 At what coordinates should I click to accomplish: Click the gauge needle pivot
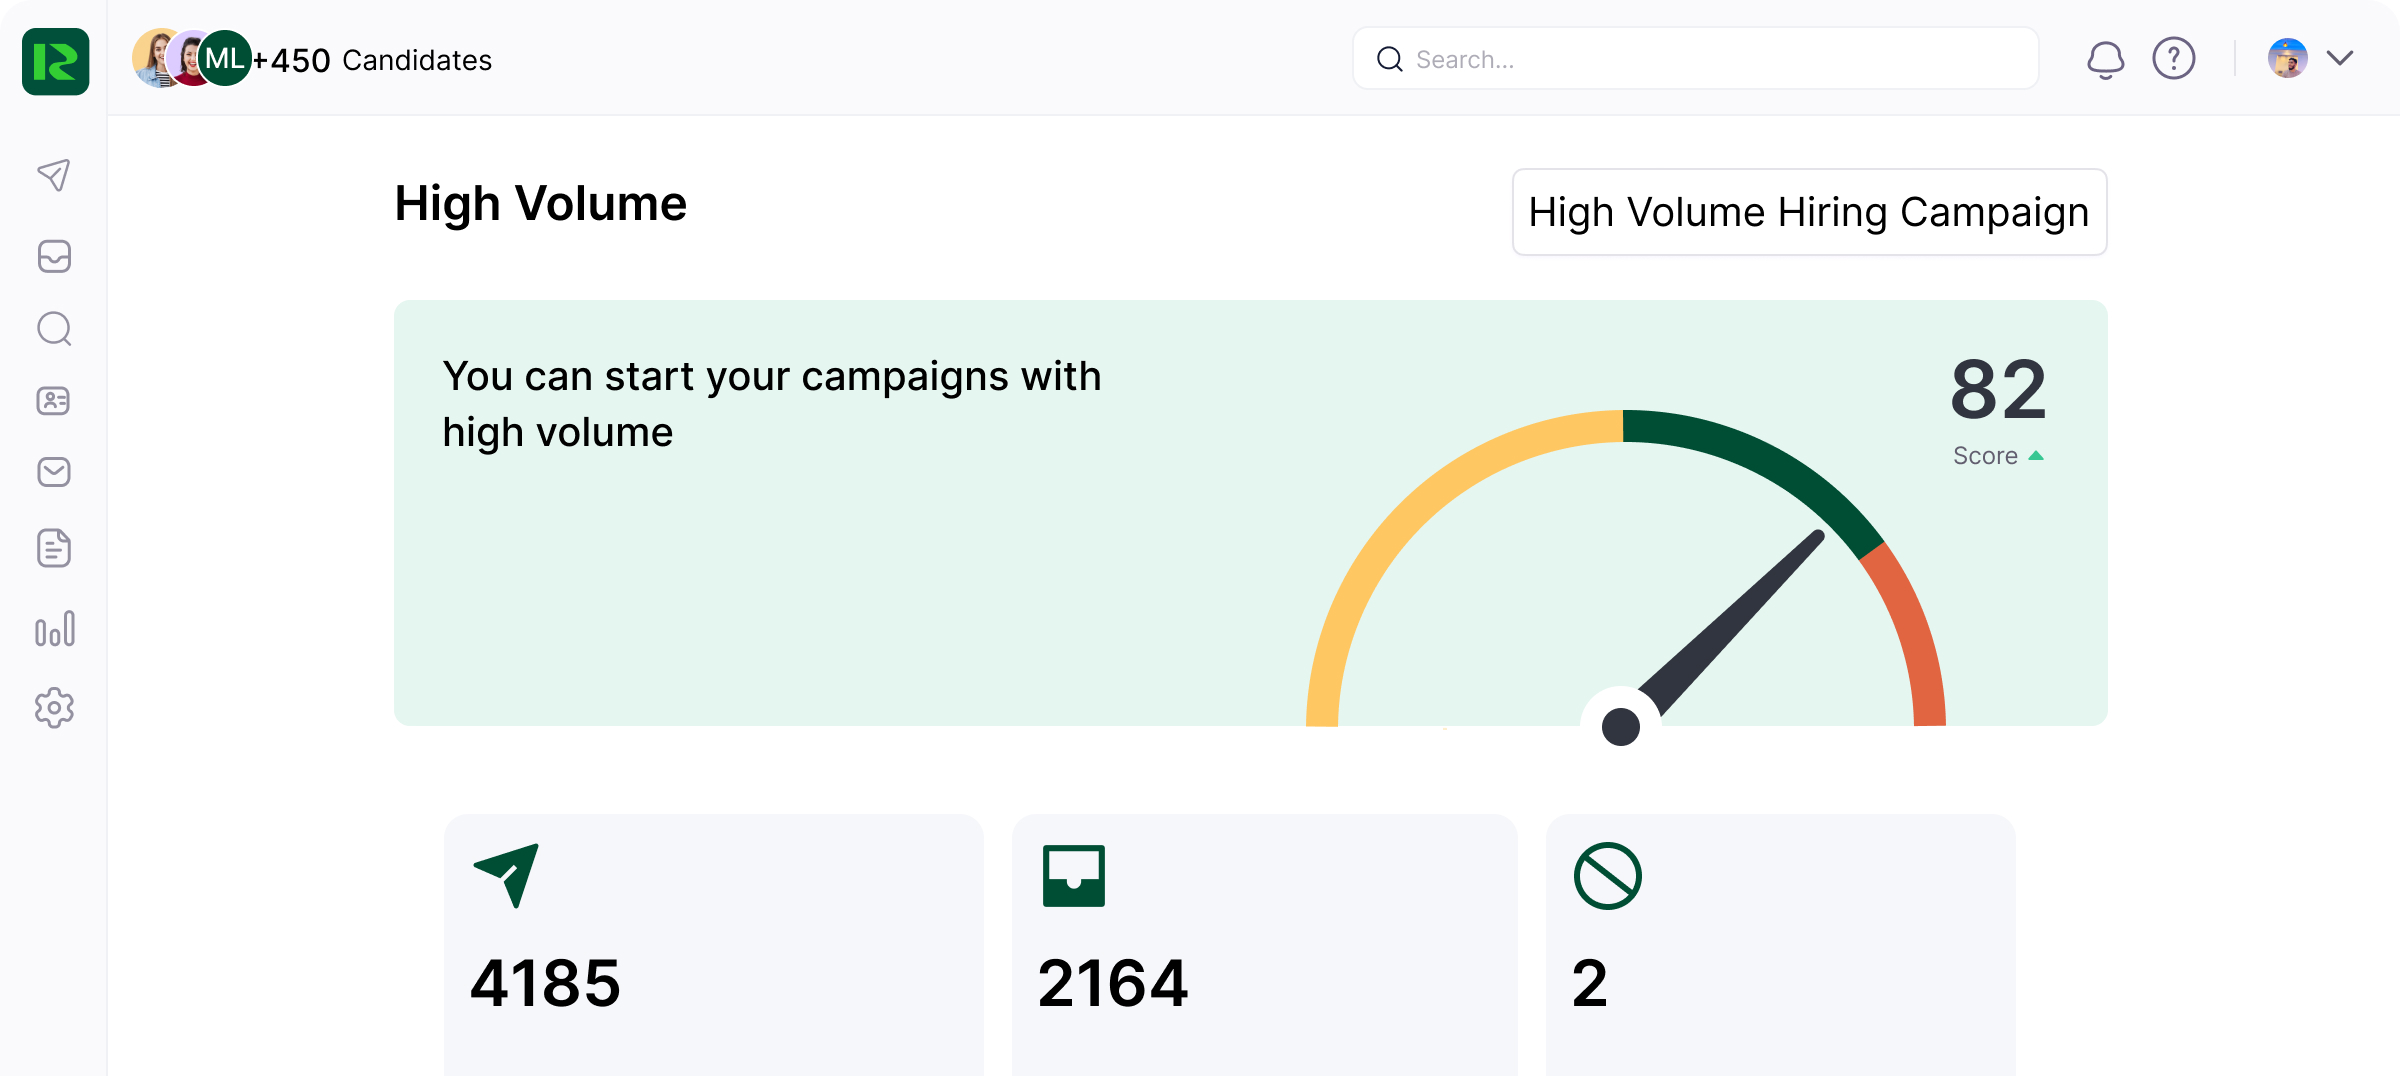(x=1620, y=726)
